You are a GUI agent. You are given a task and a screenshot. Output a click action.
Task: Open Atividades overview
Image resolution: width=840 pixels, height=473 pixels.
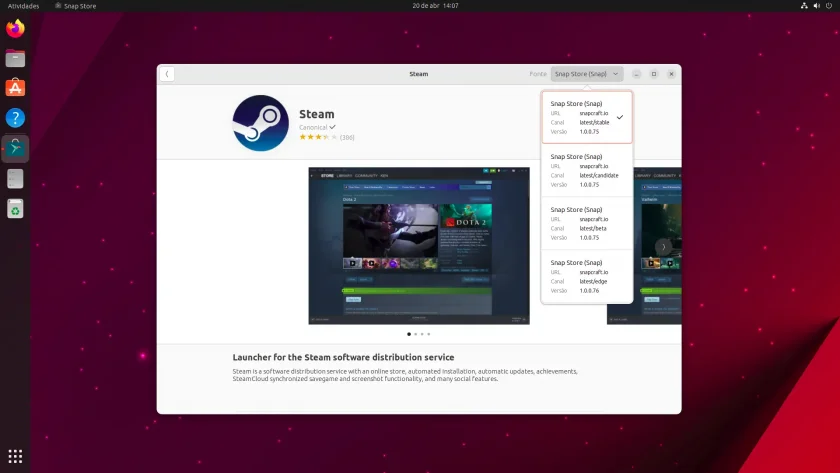[x=24, y=6]
